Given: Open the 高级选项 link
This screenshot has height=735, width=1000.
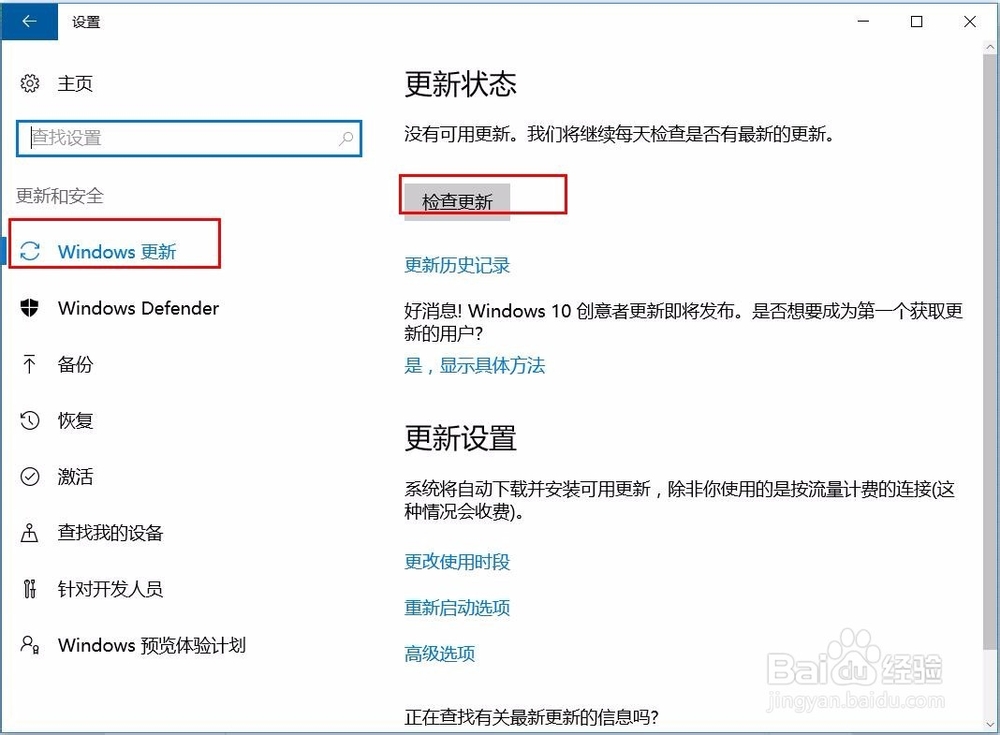Looking at the screenshot, I should pyautogui.click(x=439, y=653).
